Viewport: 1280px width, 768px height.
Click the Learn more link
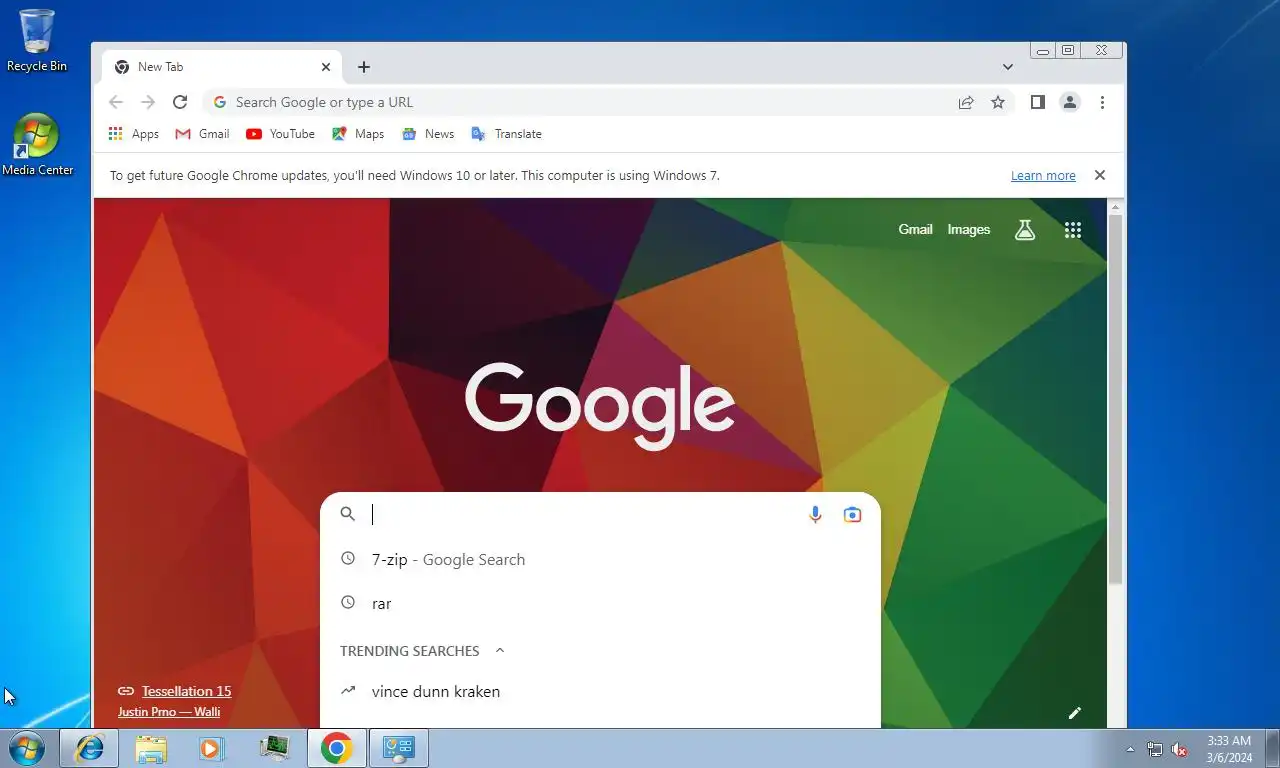[x=1043, y=176]
